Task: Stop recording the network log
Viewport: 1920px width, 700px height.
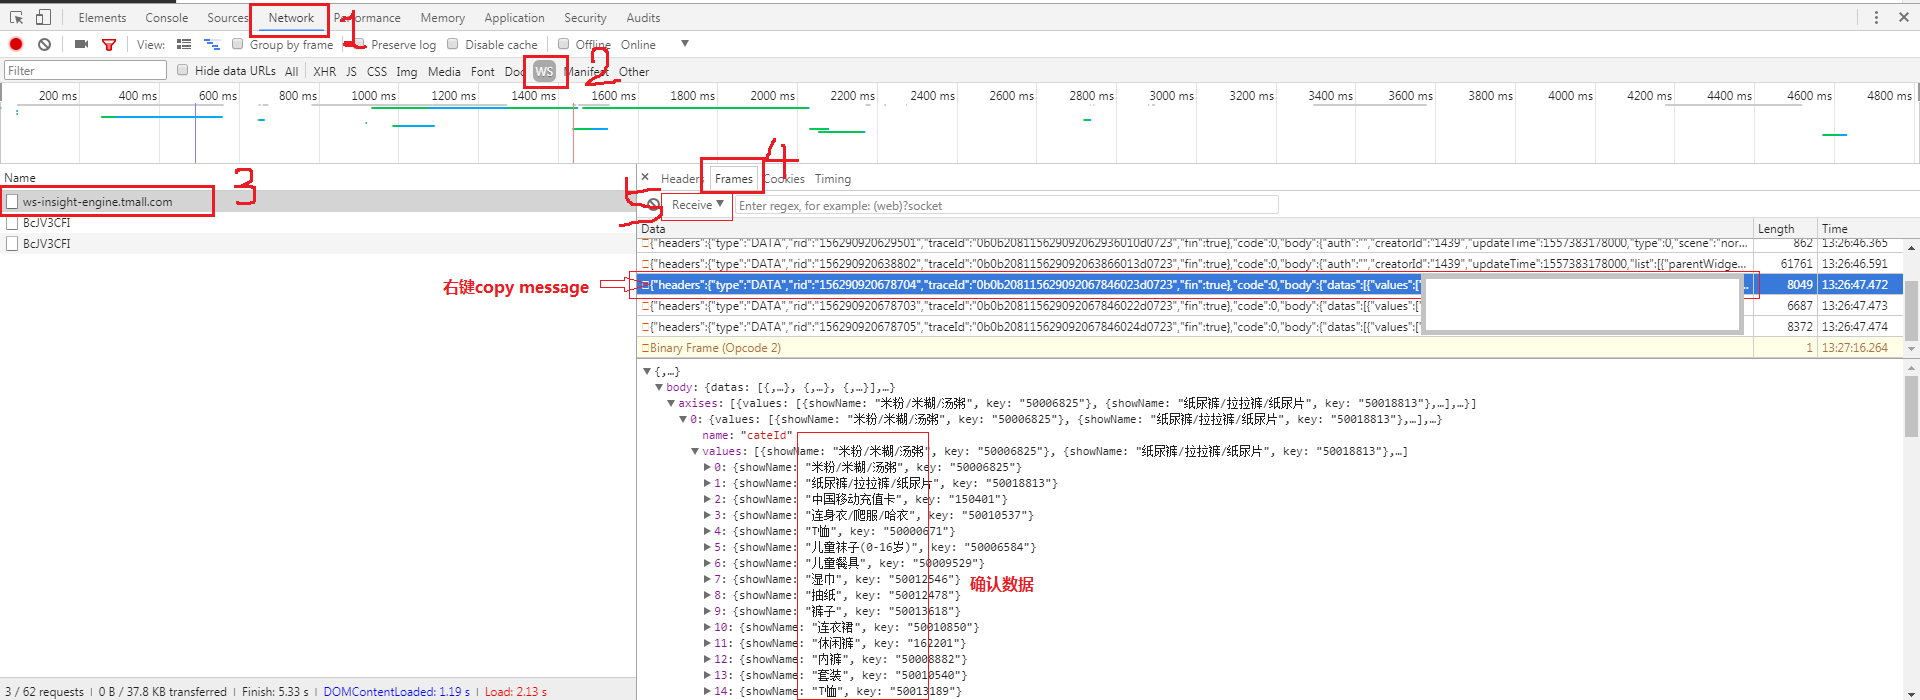Action: pos(16,44)
